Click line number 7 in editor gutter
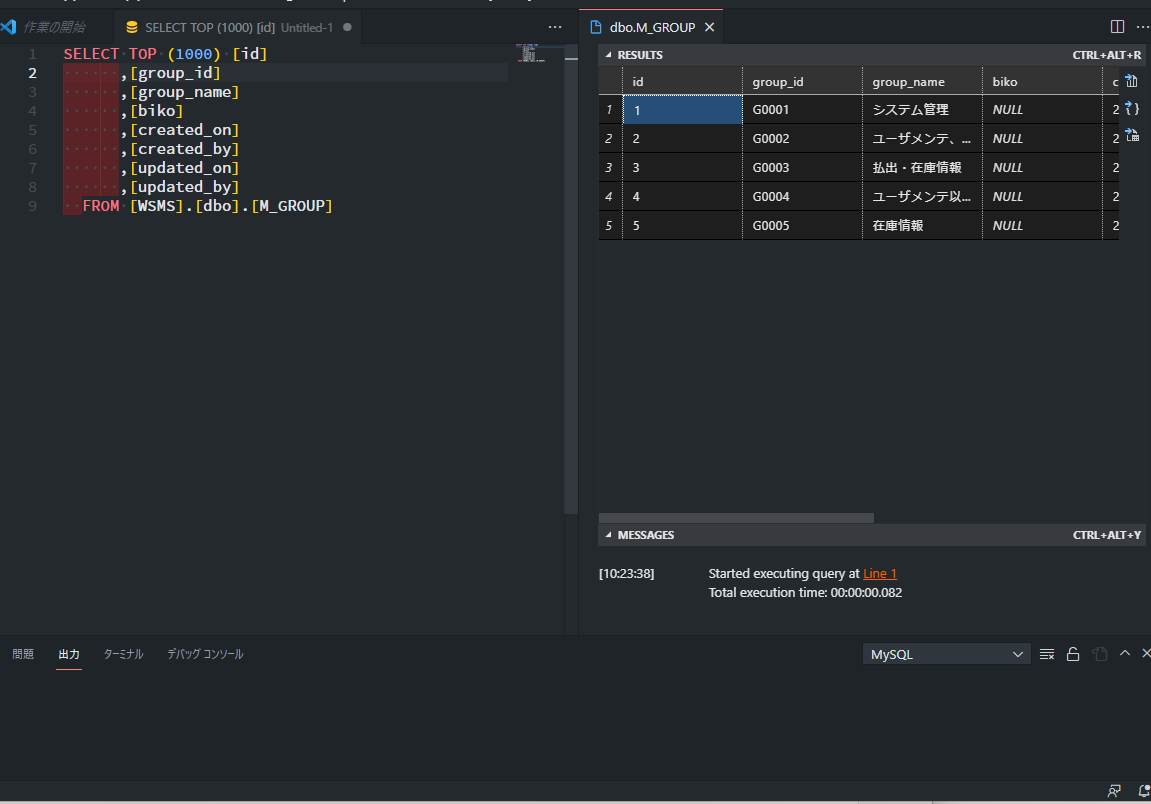This screenshot has width=1151, height=804. coord(32,167)
